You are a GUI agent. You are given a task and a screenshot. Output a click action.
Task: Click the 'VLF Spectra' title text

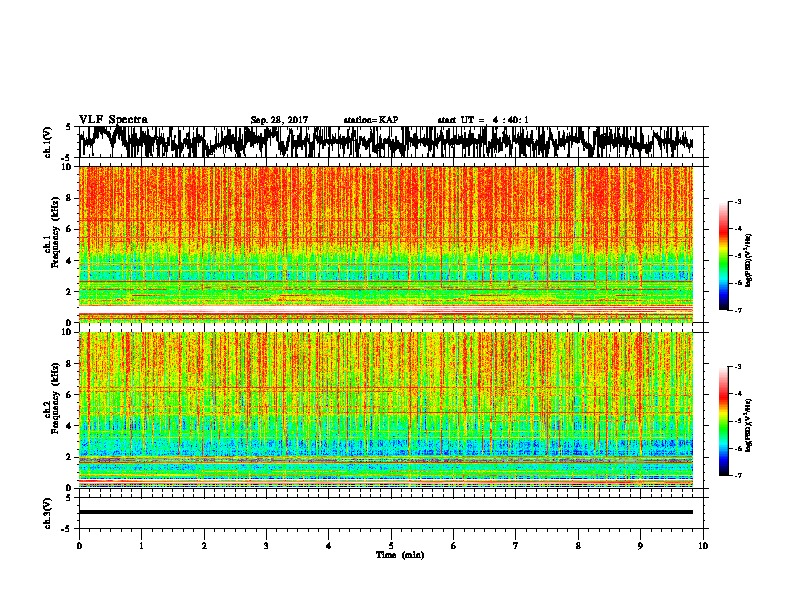[113, 120]
